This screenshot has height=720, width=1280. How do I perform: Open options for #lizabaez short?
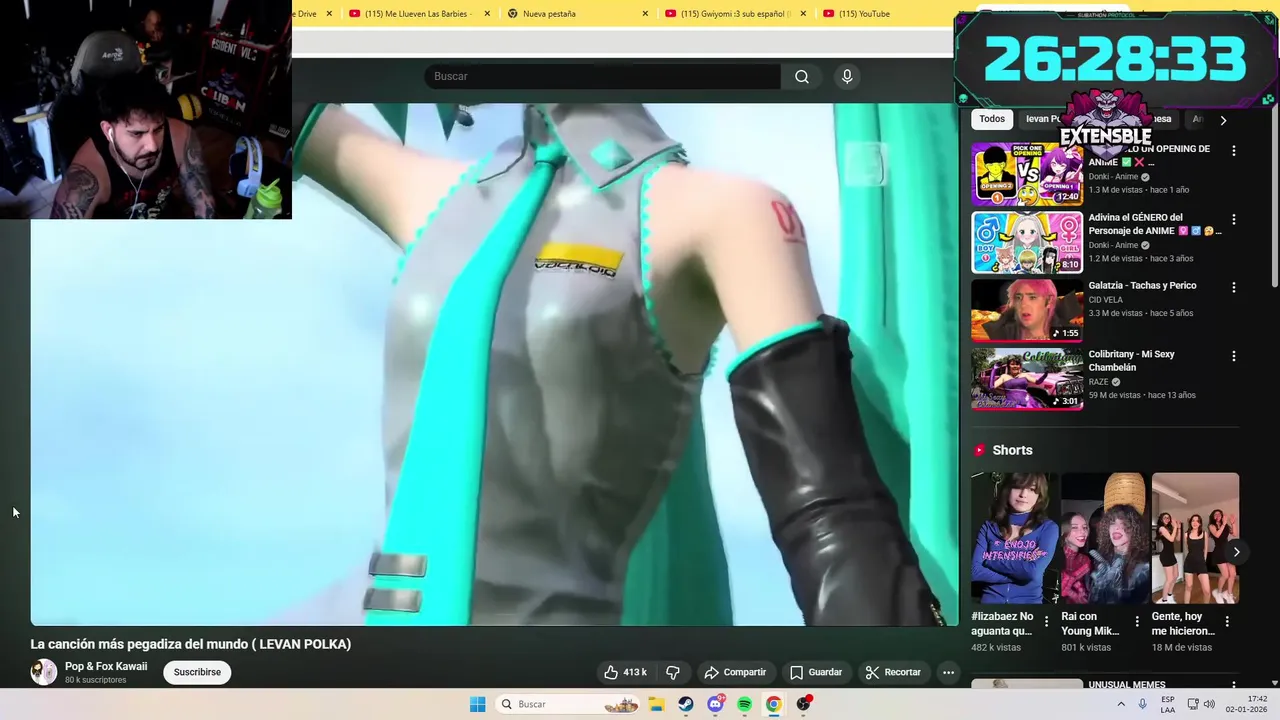pyautogui.click(x=1047, y=621)
